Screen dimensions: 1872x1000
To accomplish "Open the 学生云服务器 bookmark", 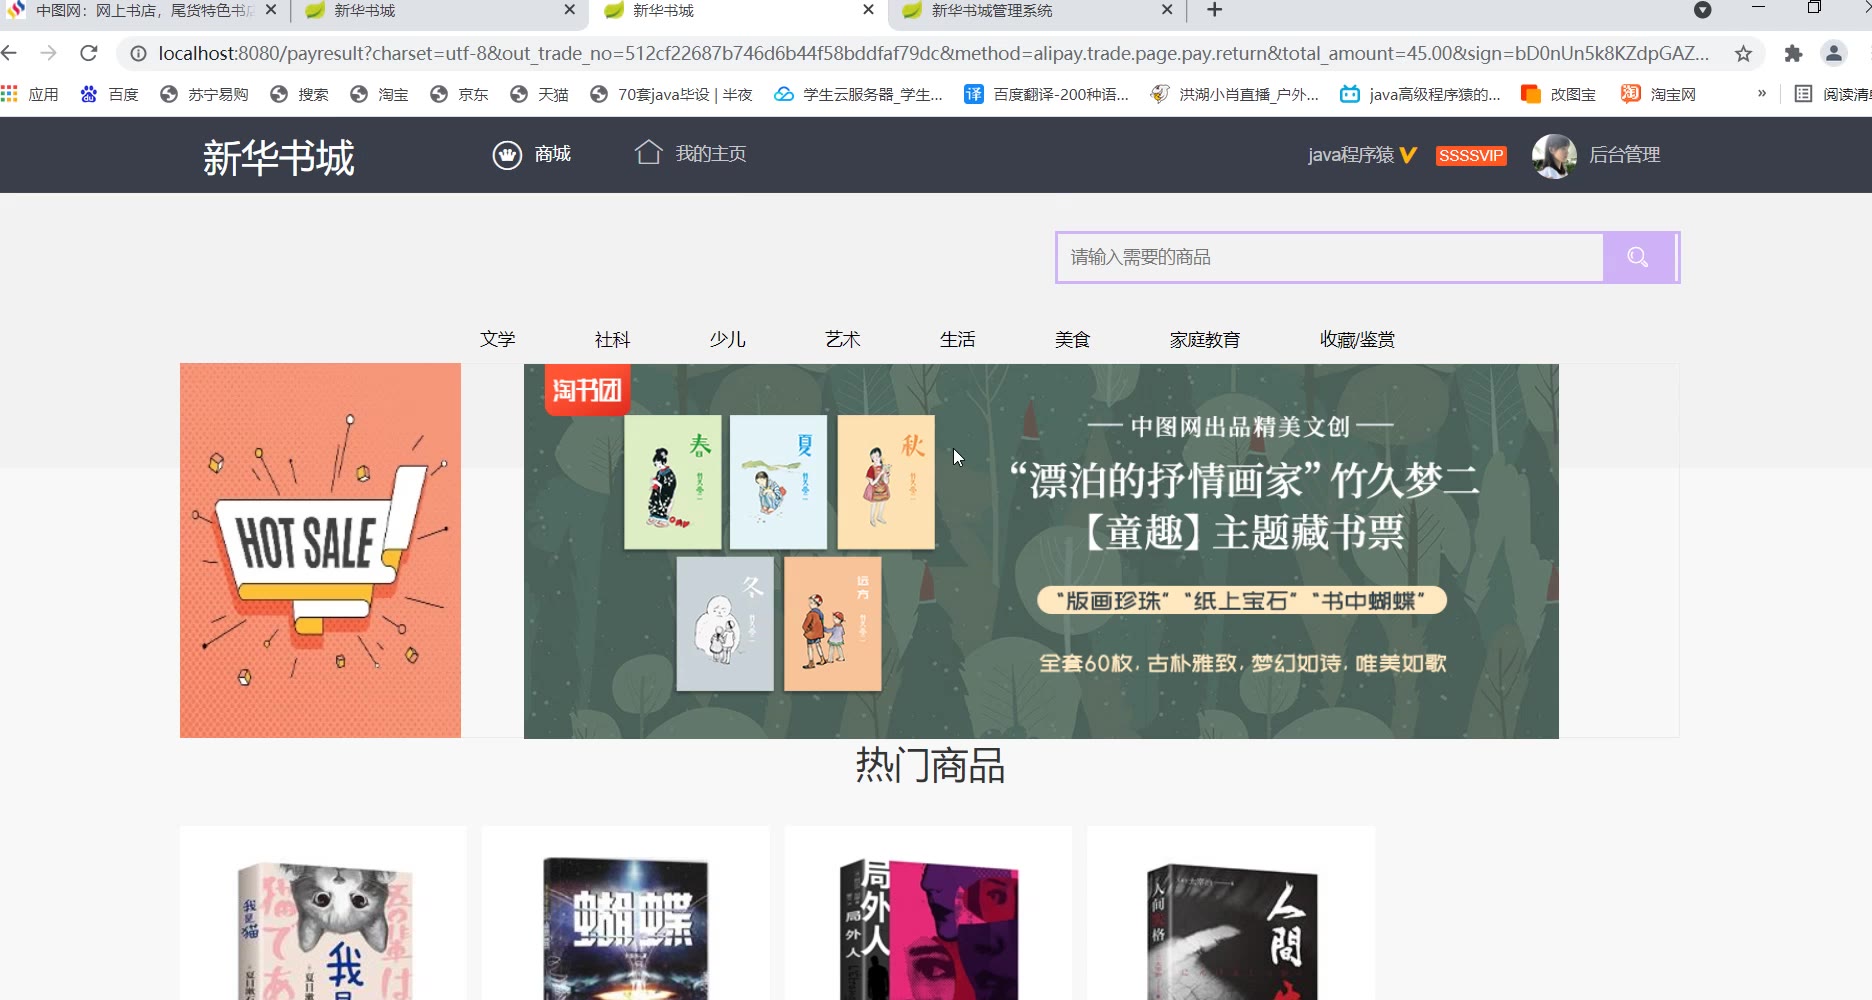I will pos(858,94).
